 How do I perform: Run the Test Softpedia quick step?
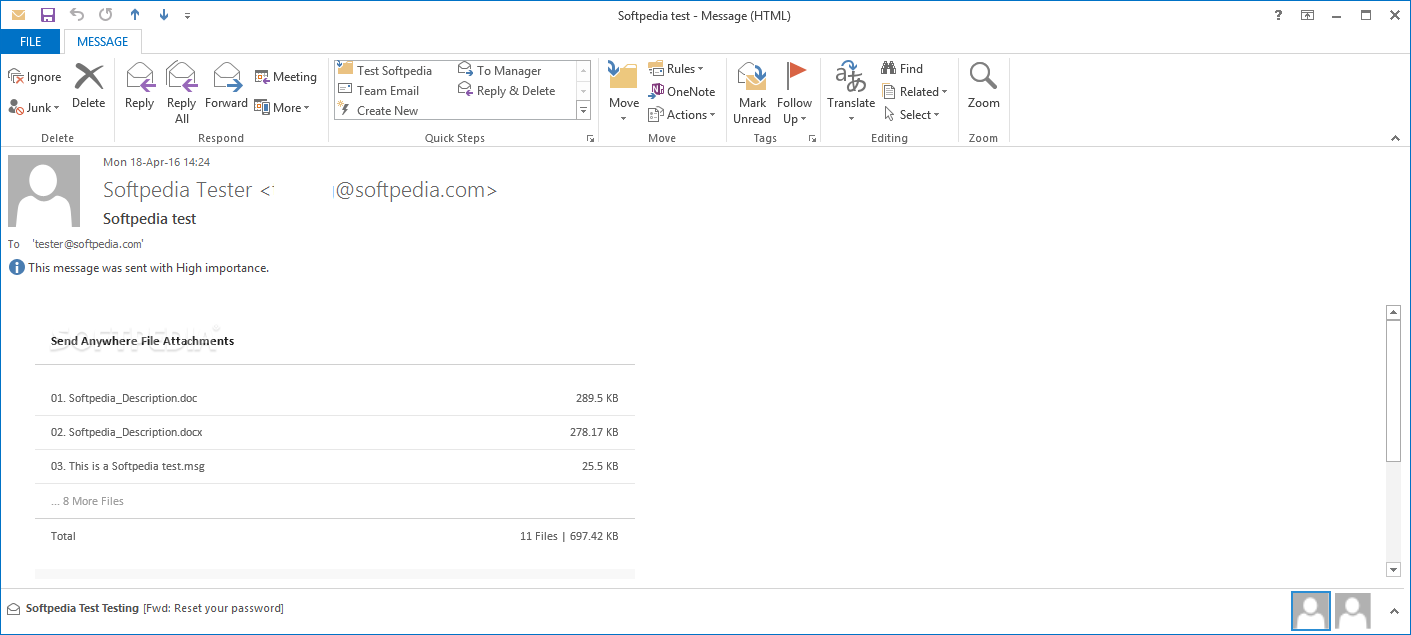coord(385,70)
